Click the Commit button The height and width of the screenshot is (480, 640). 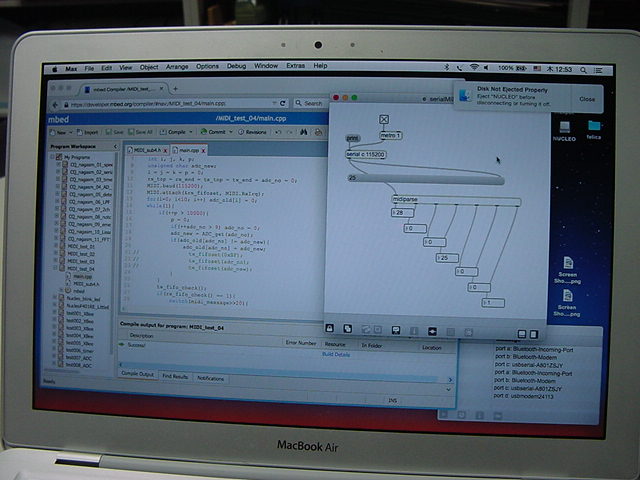pyautogui.click(x=213, y=132)
